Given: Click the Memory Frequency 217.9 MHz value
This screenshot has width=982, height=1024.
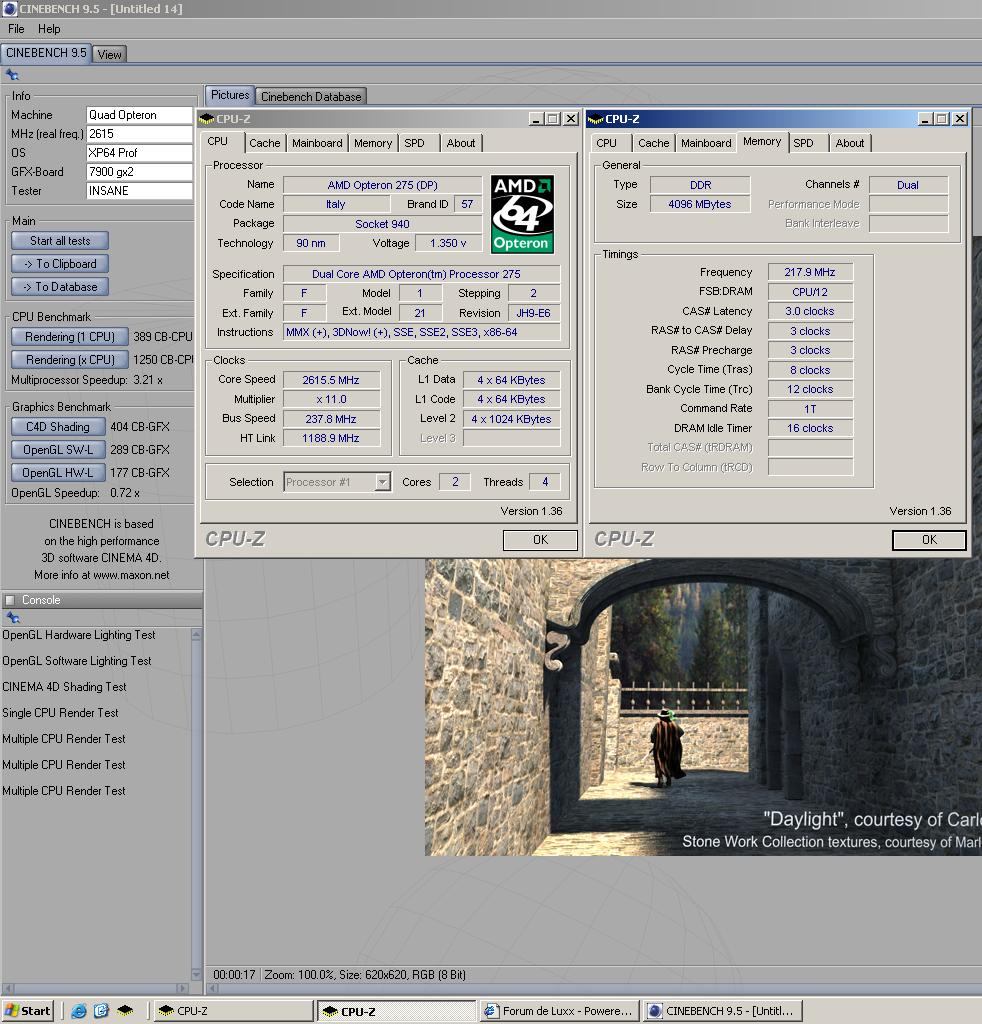Looking at the screenshot, I should click(x=810, y=272).
